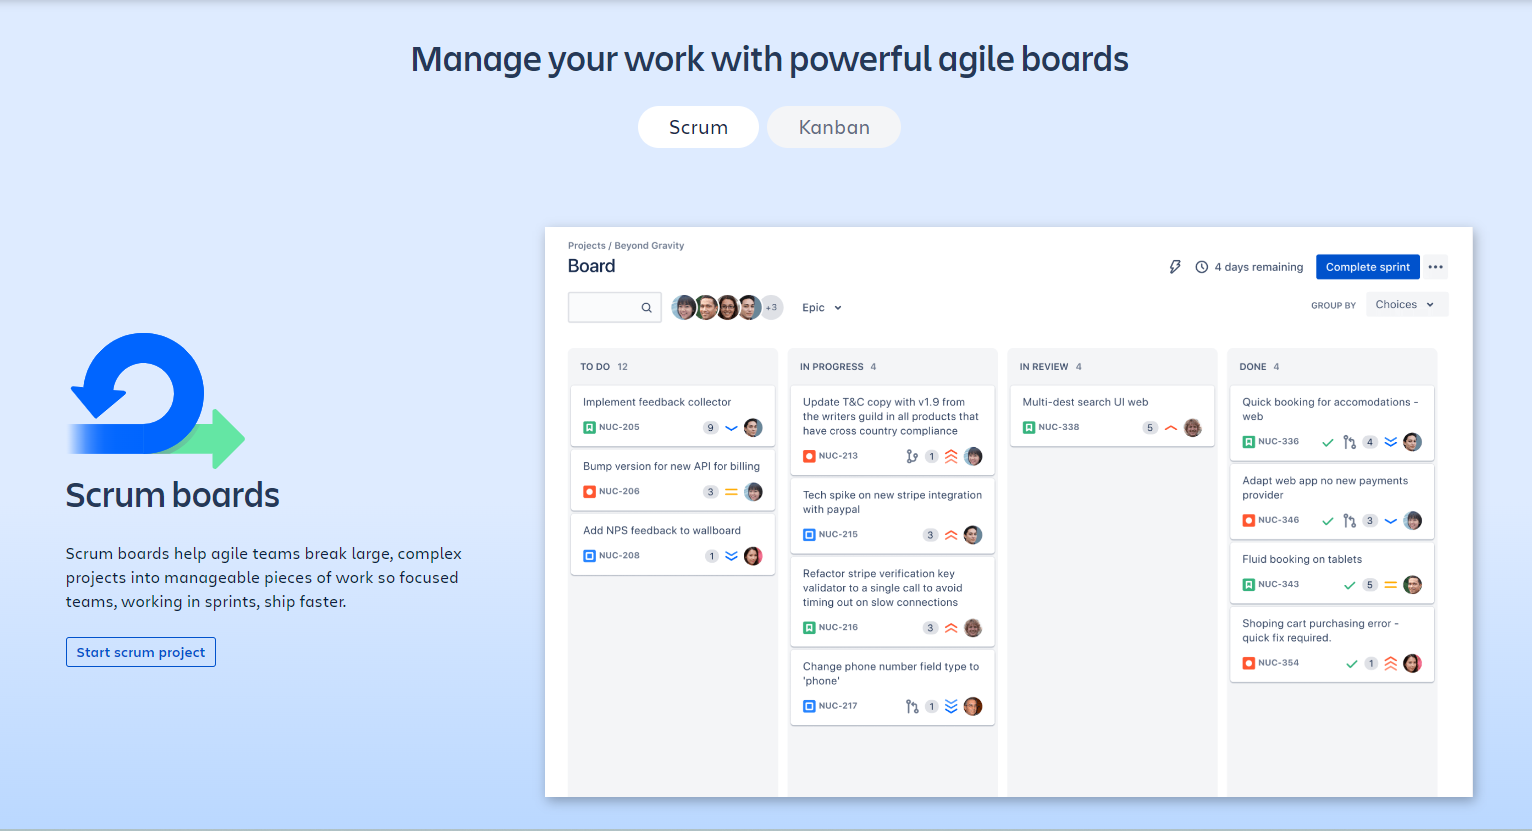Click highest priority arrows on NUC-354
The height and width of the screenshot is (831, 1532).
[1390, 664]
